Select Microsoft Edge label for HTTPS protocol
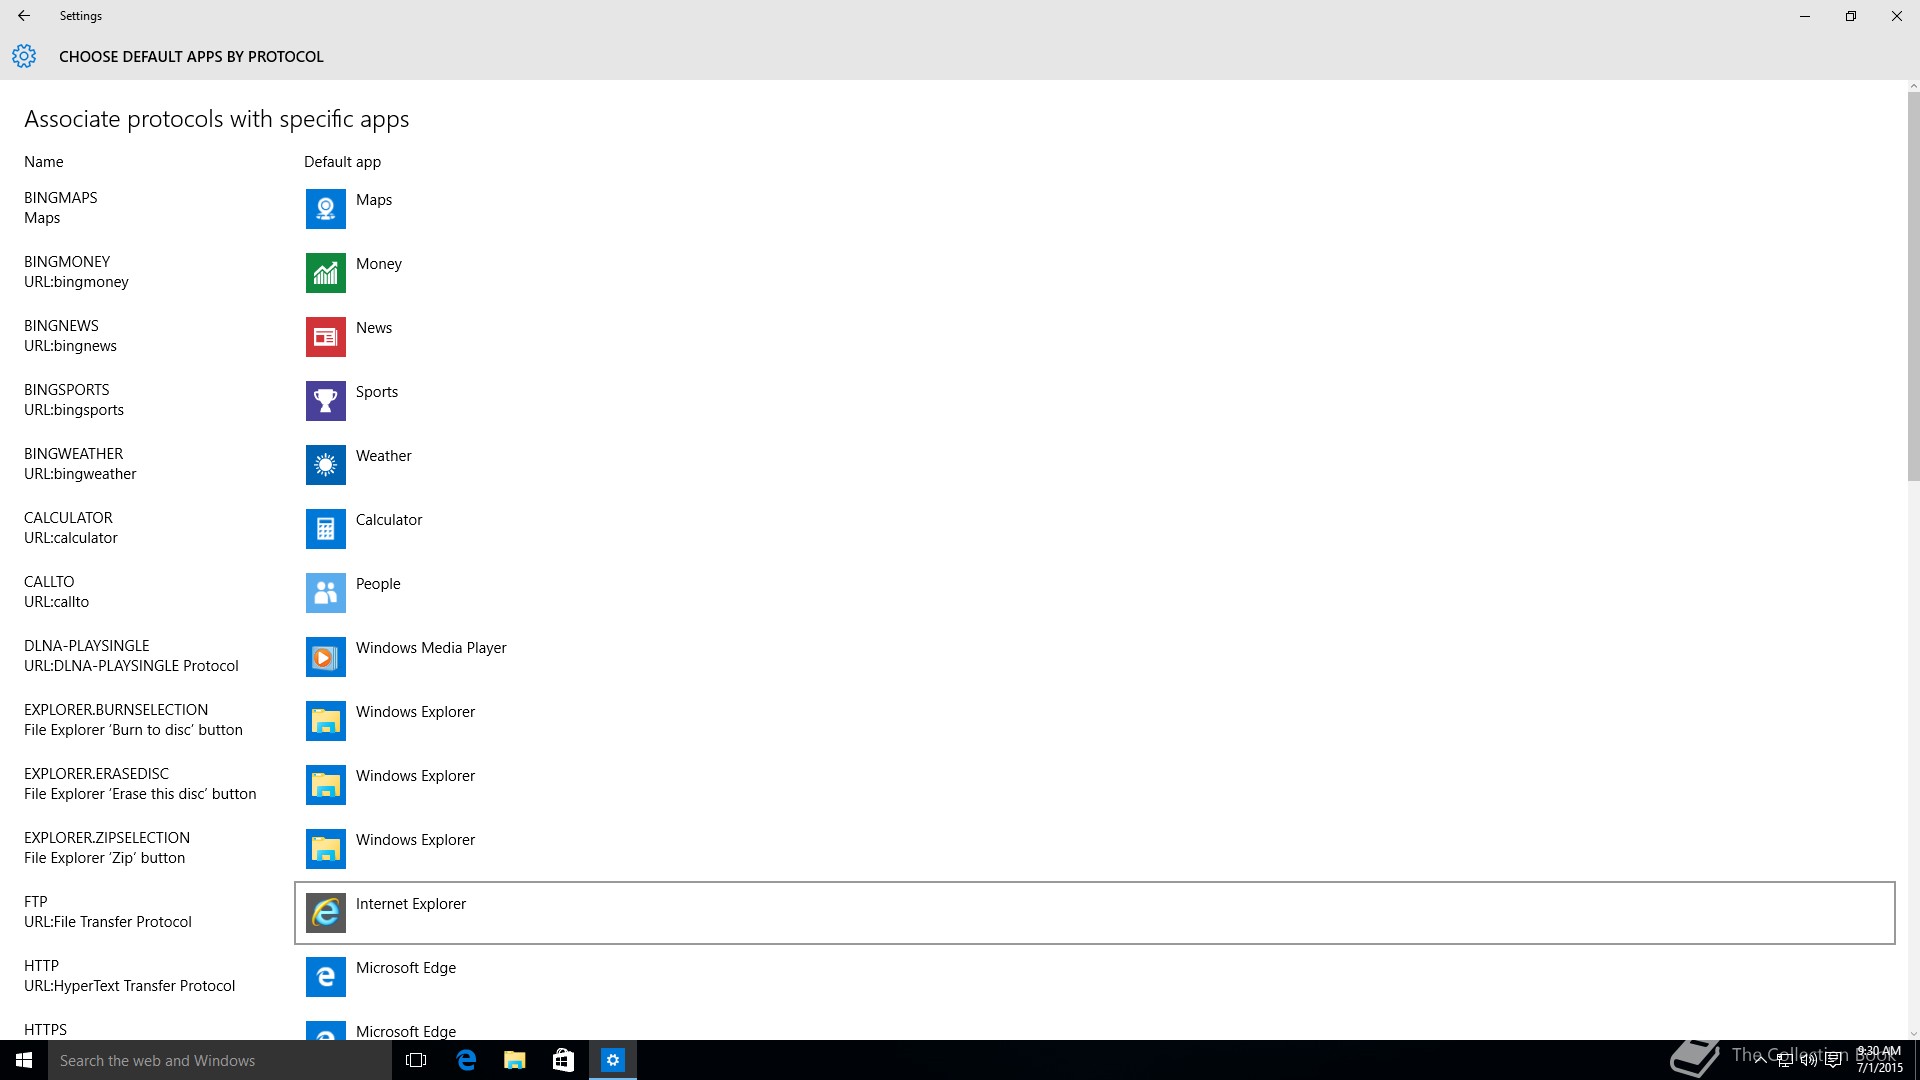This screenshot has height=1080, width=1920. pyautogui.click(x=406, y=1031)
